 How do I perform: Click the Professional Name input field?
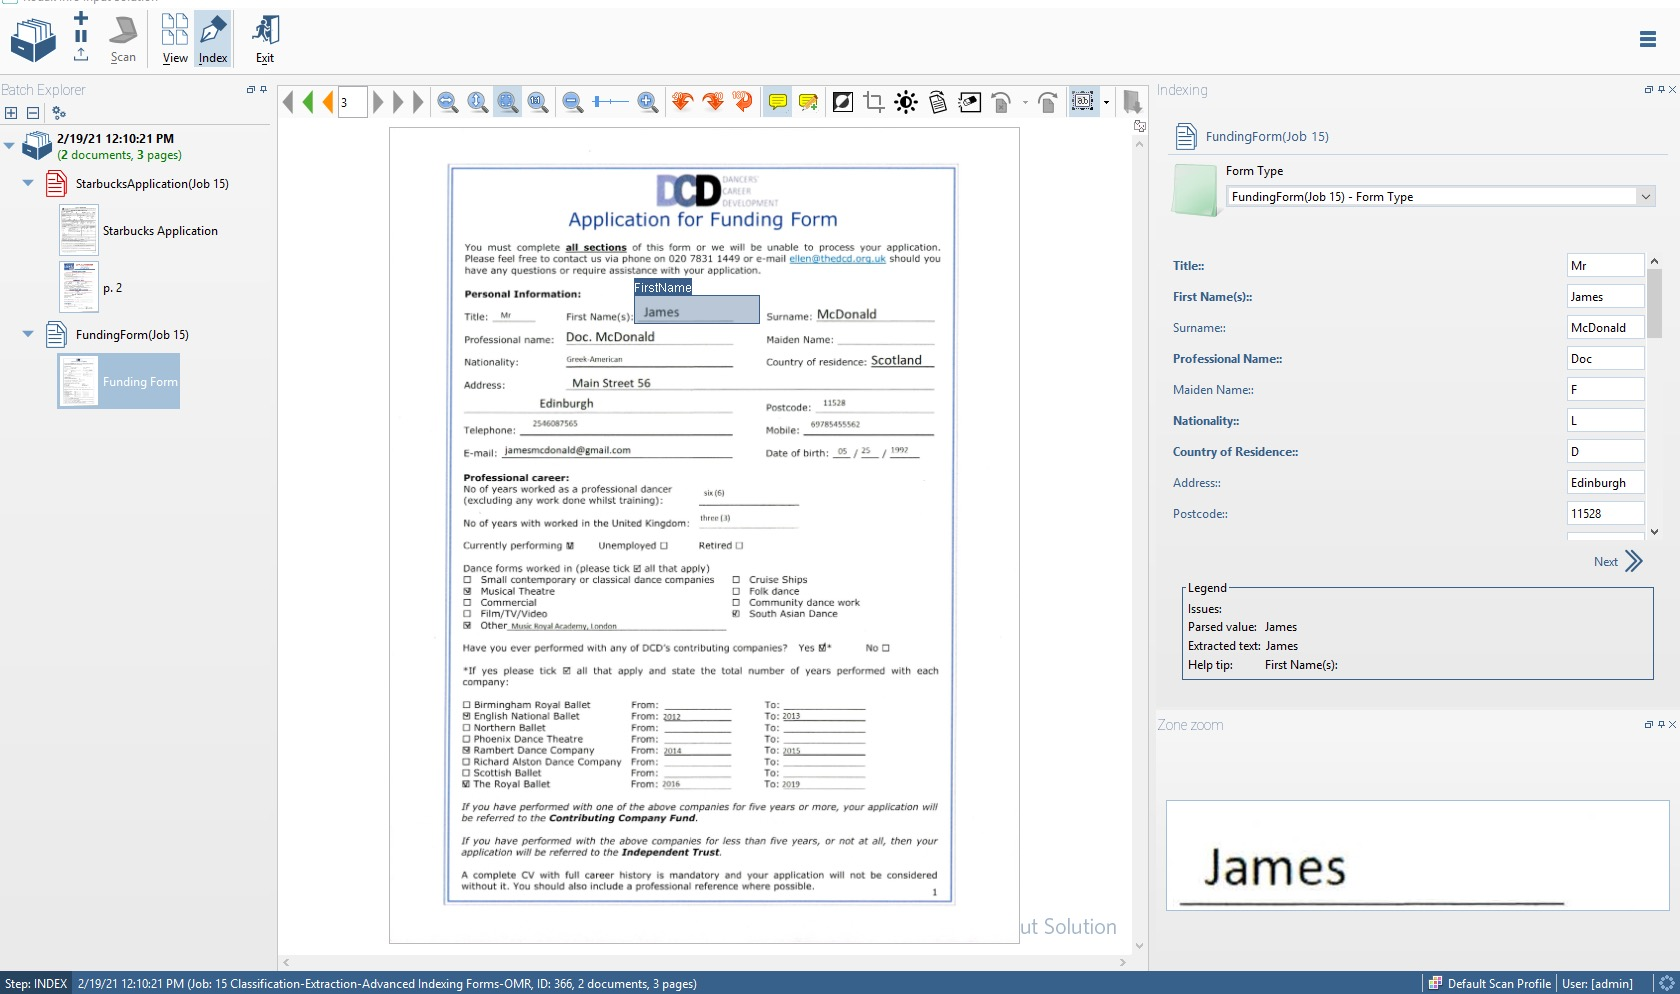click(x=1605, y=359)
